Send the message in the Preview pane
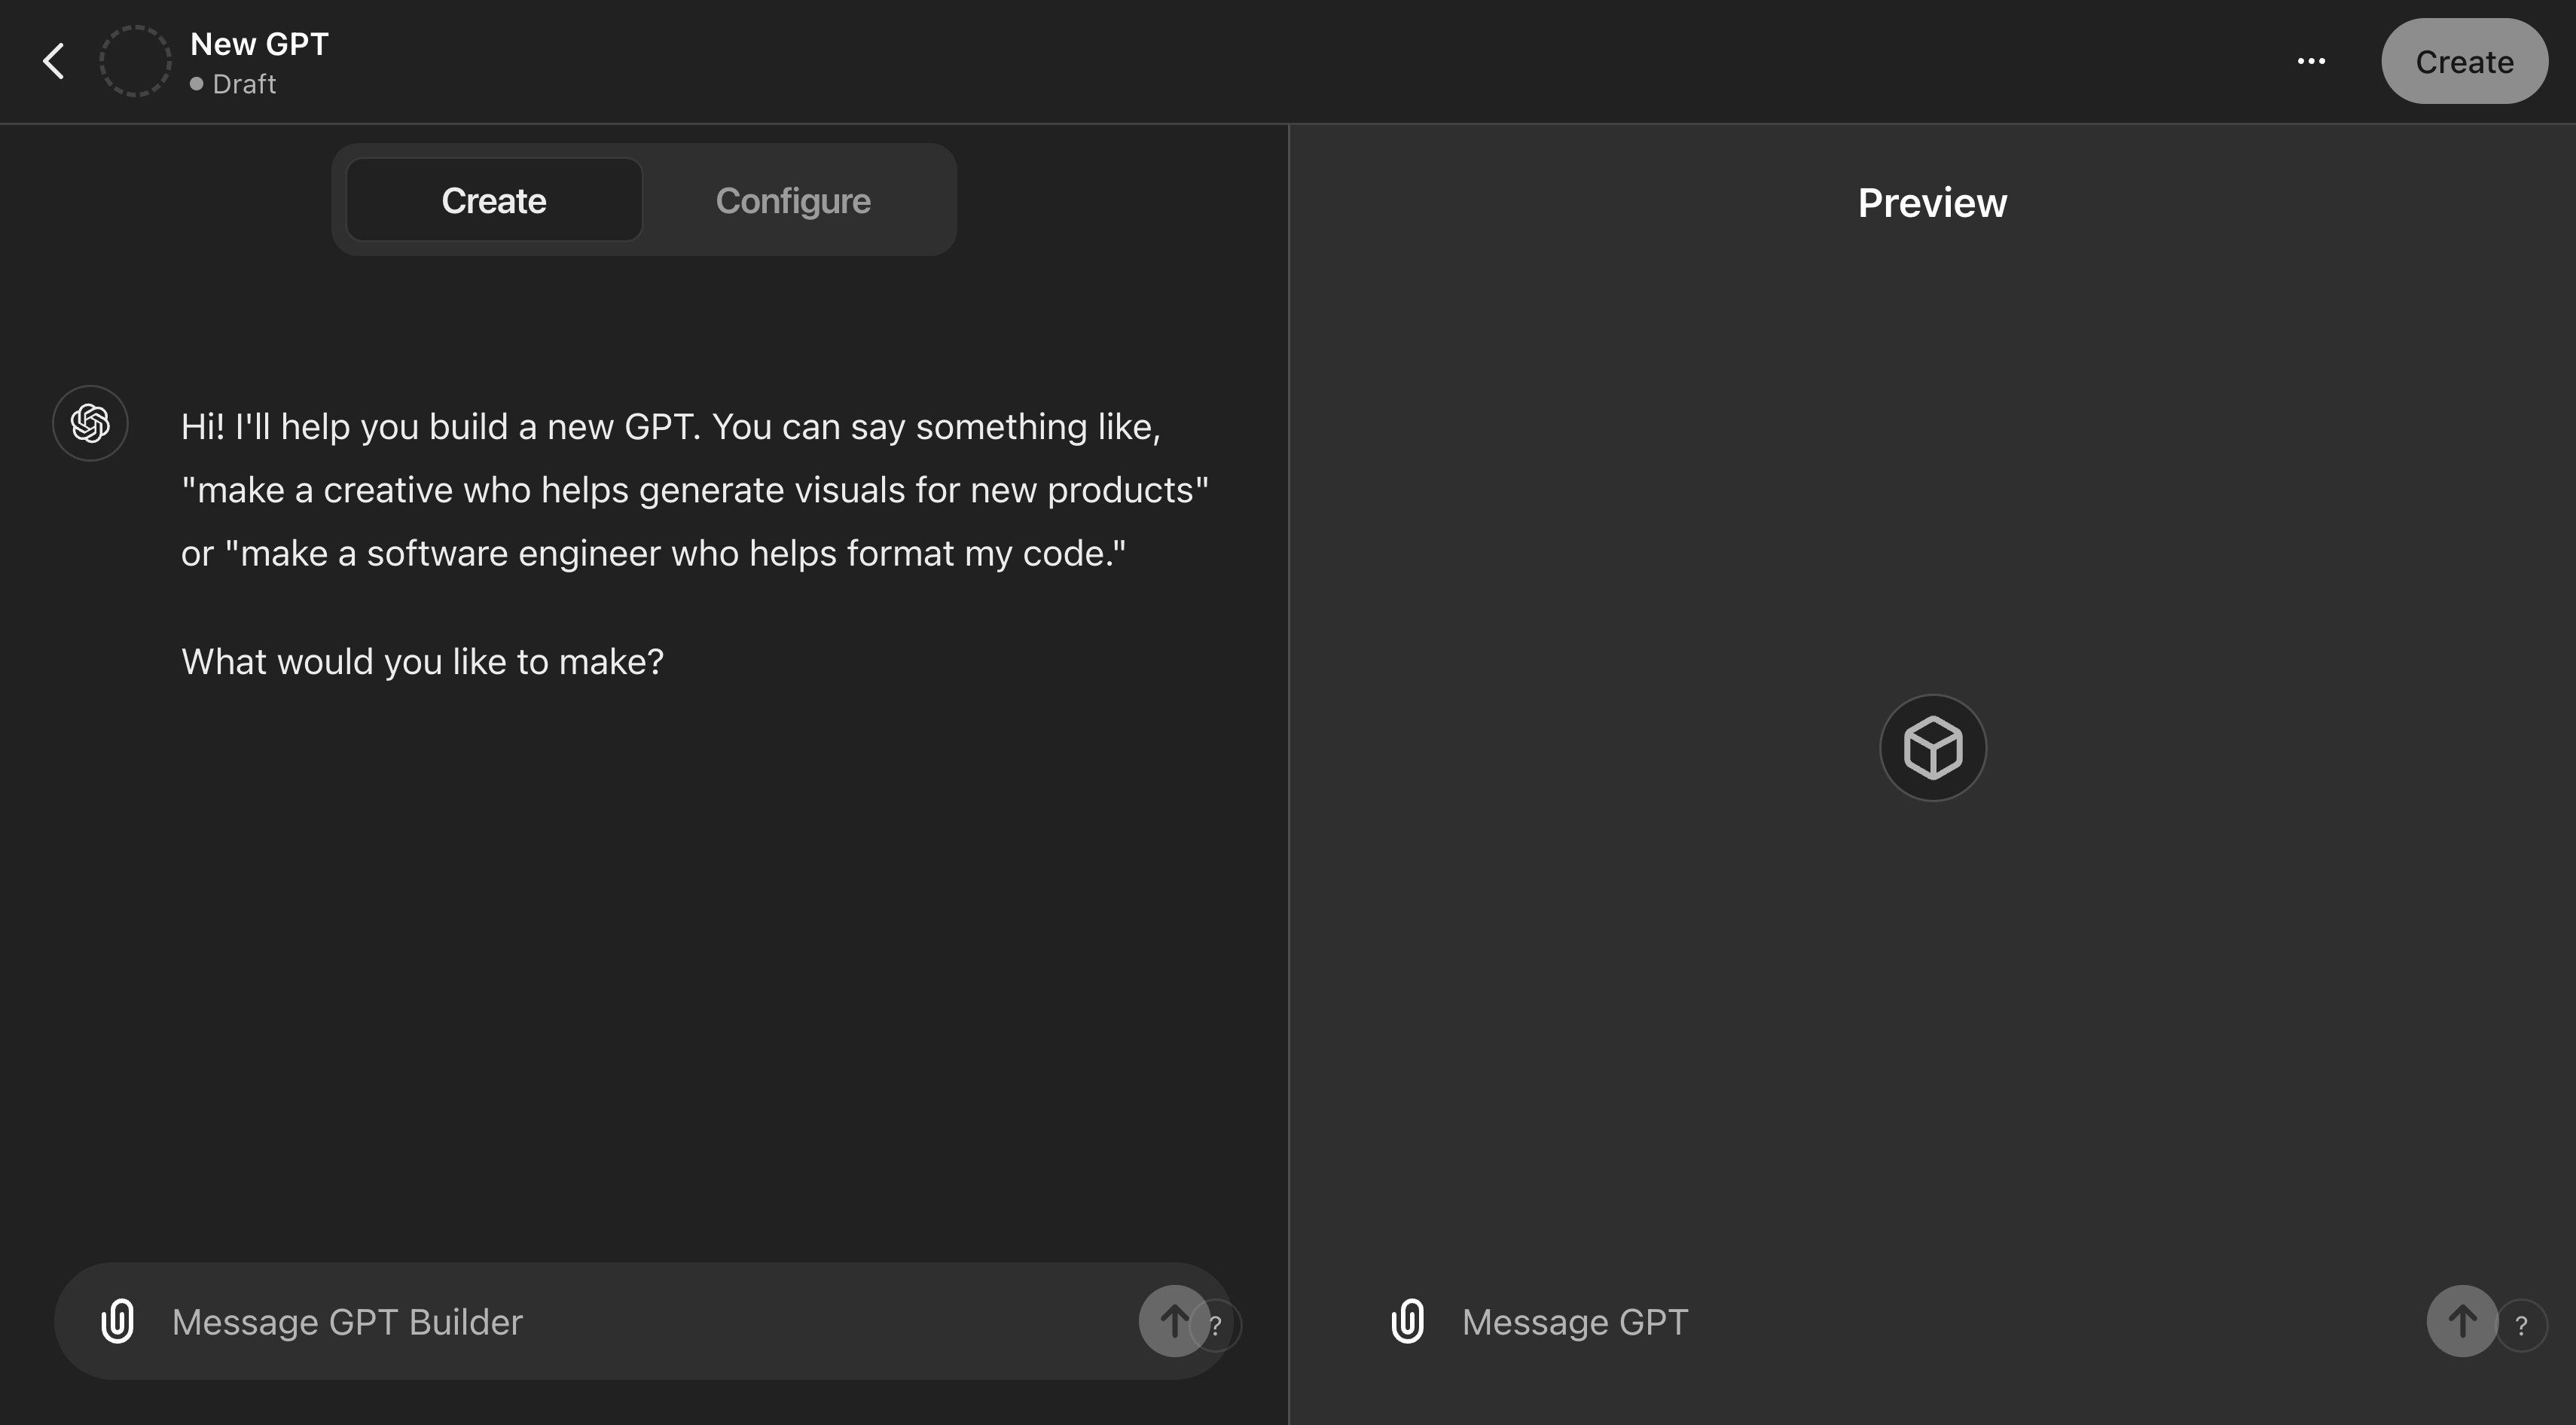The height and width of the screenshot is (1425, 2576). pyautogui.click(x=2462, y=1322)
